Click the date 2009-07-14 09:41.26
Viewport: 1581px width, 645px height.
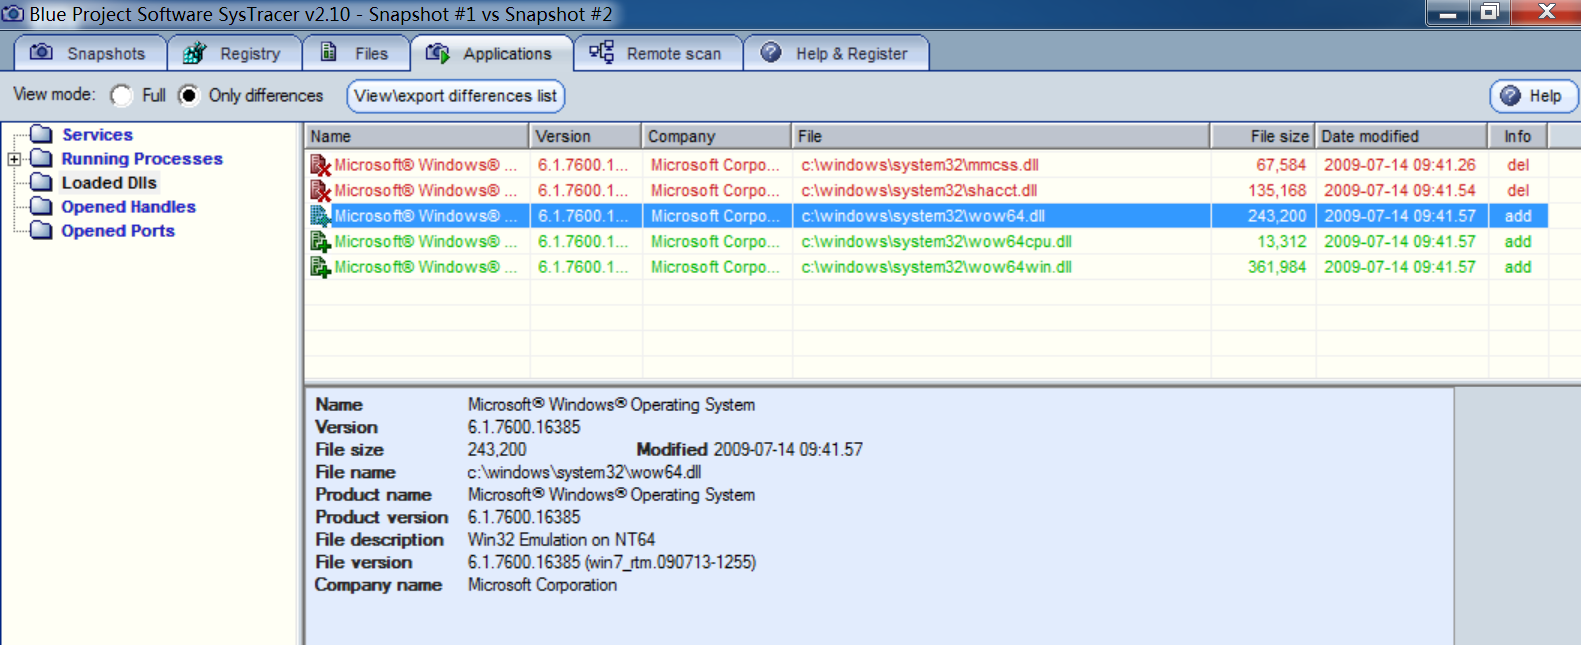(1400, 165)
